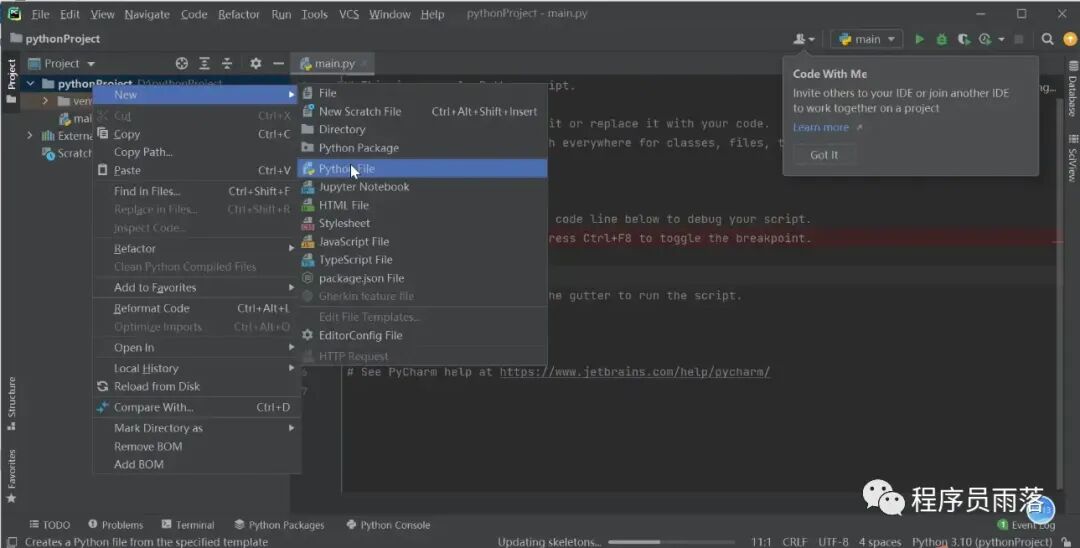Open the Refactor context submenu
The height and width of the screenshot is (548, 1080).
(x=196, y=249)
